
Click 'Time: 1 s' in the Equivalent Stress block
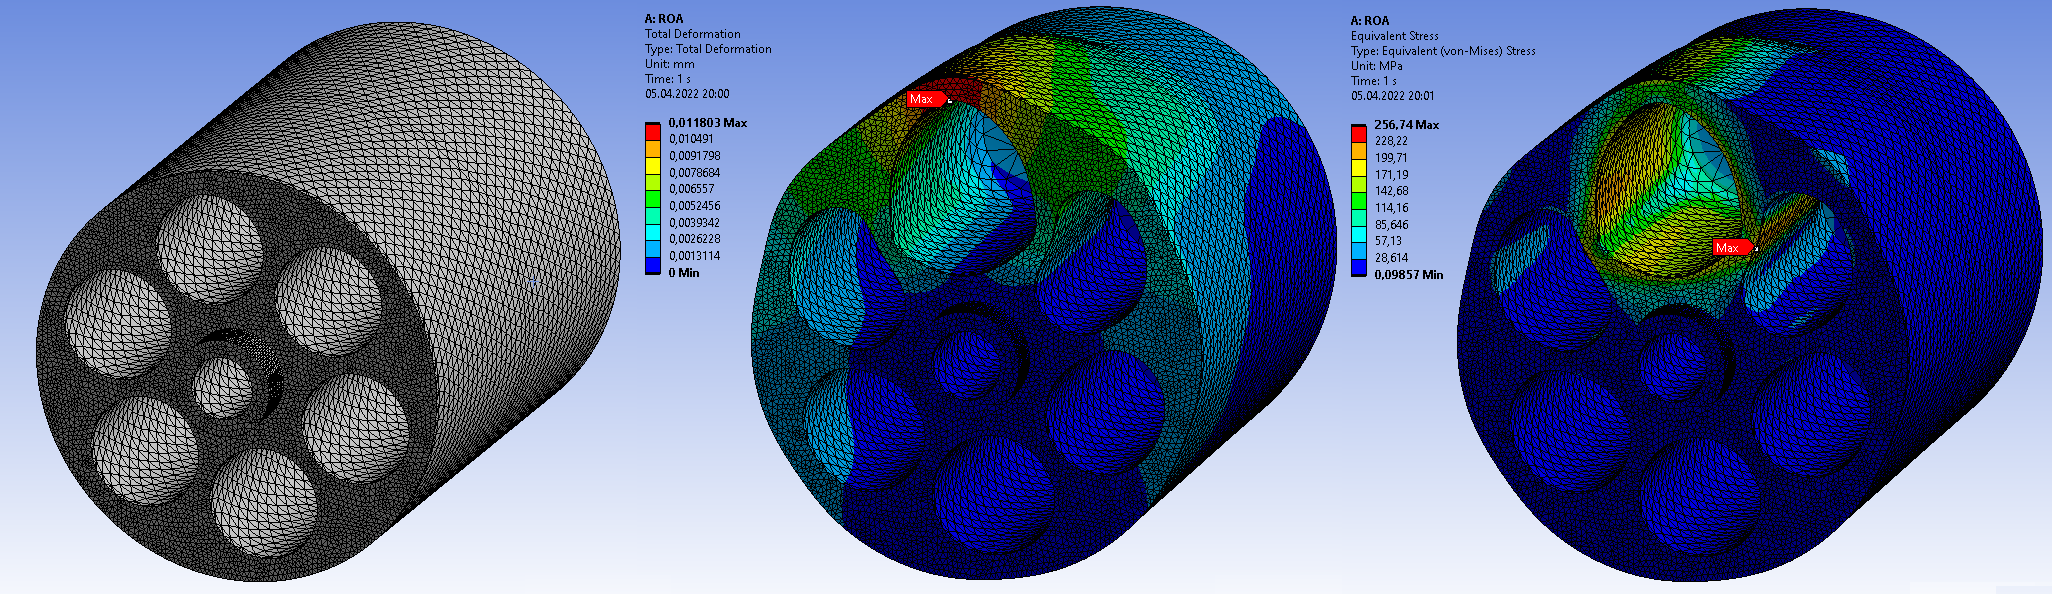click(1374, 81)
